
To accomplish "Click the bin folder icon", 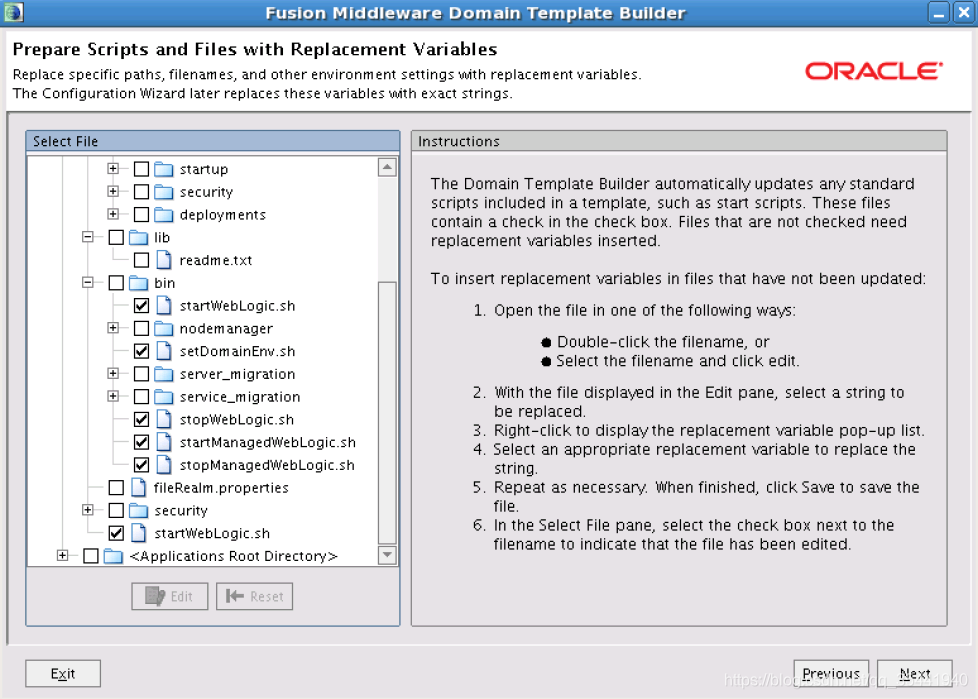I will [138, 283].
